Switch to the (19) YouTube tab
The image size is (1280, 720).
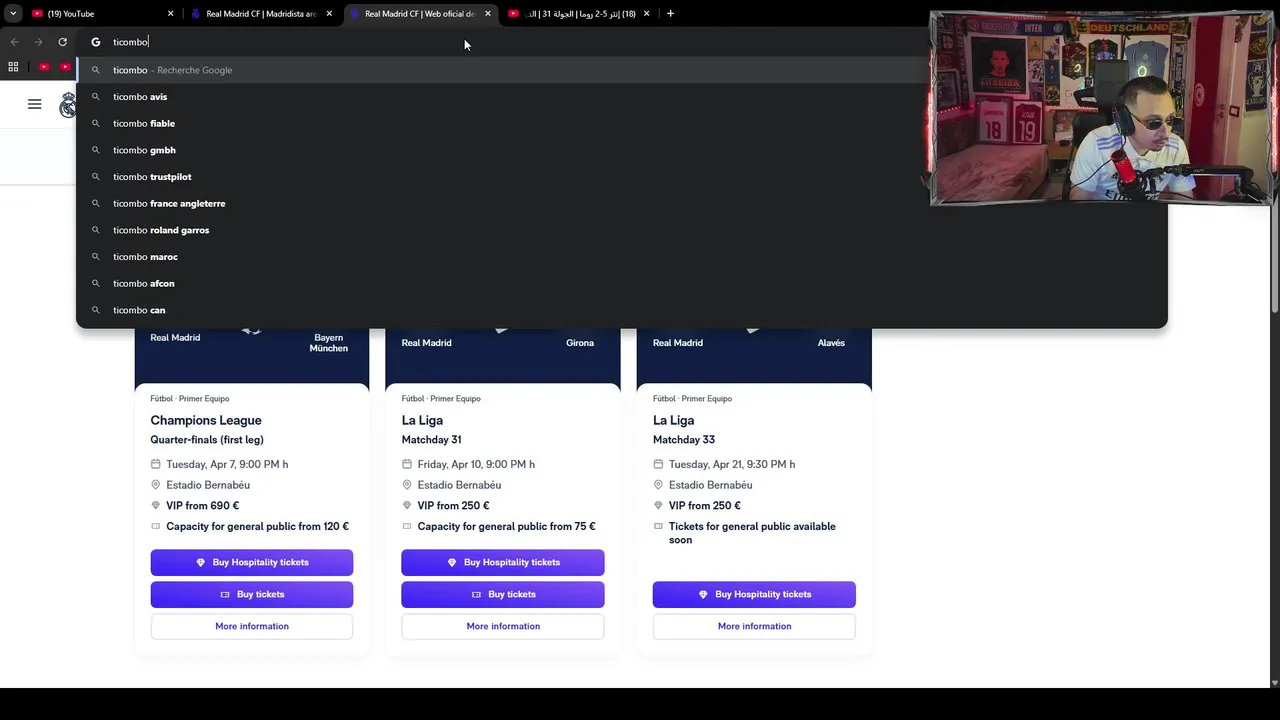[x=100, y=14]
